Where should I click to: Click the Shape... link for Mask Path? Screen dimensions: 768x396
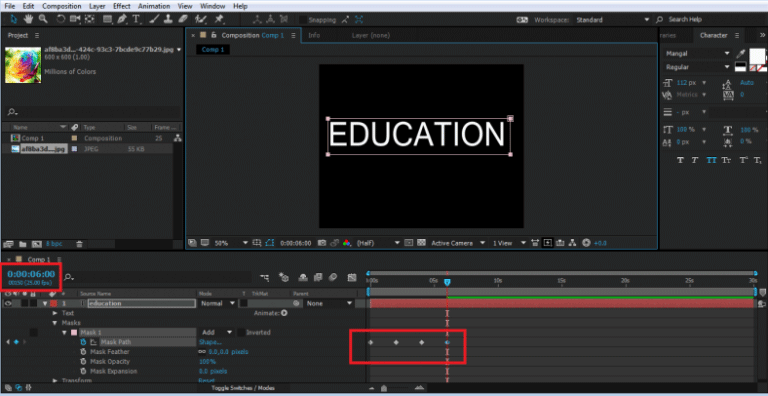(210, 342)
